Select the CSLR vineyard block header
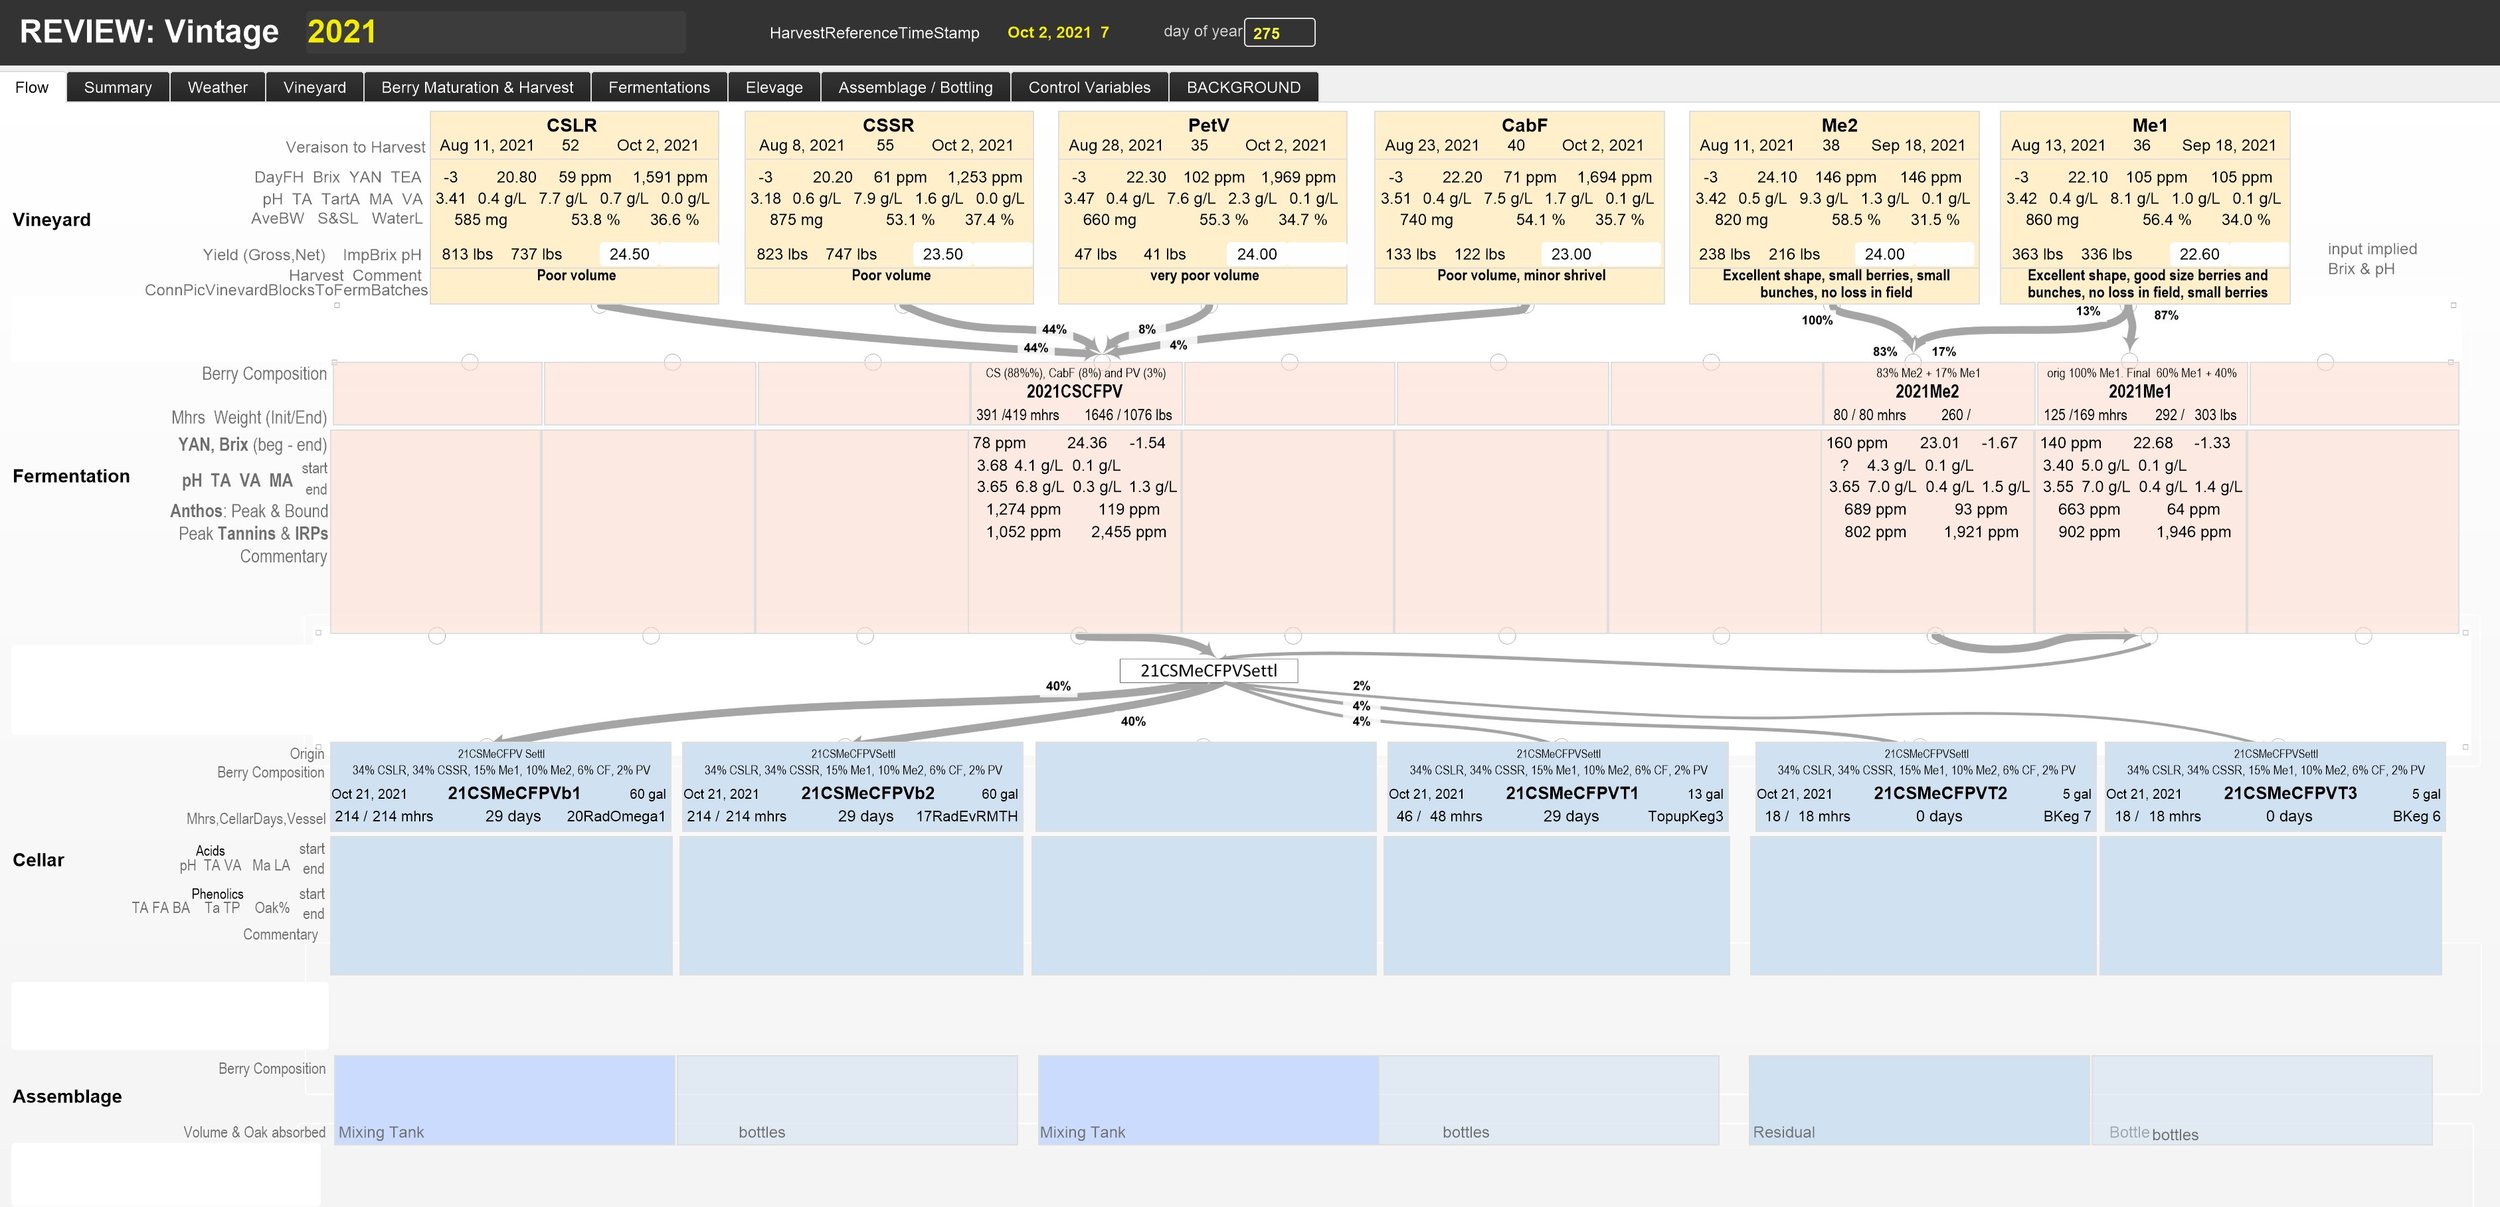This screenshot has width=2500, height=1207. click(572, 125)
